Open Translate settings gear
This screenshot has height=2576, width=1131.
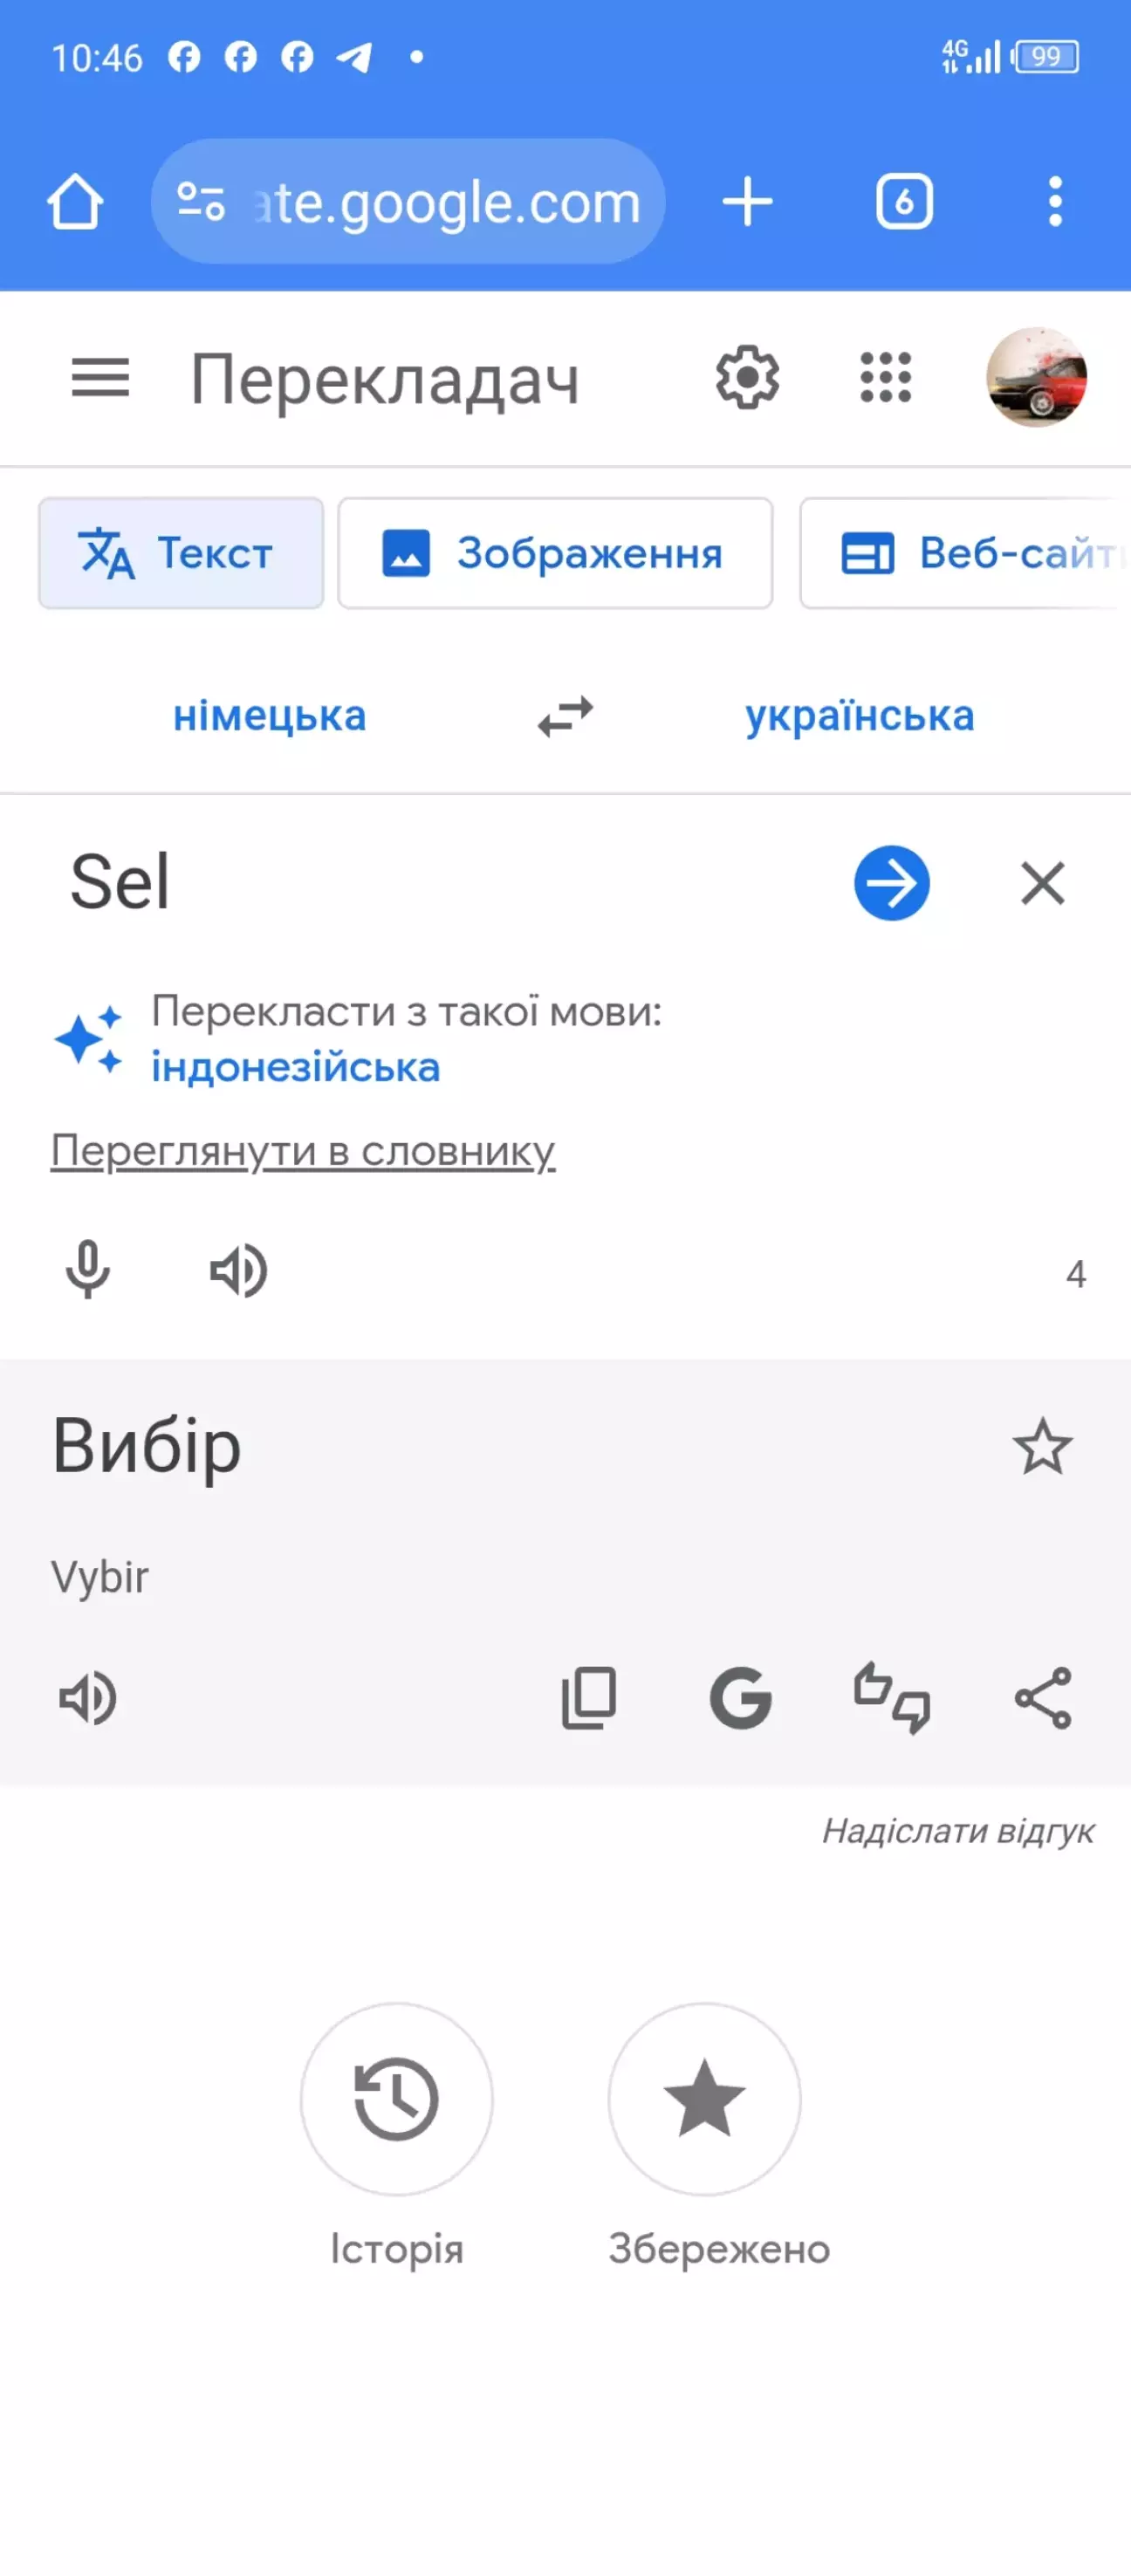pos(747,378)
